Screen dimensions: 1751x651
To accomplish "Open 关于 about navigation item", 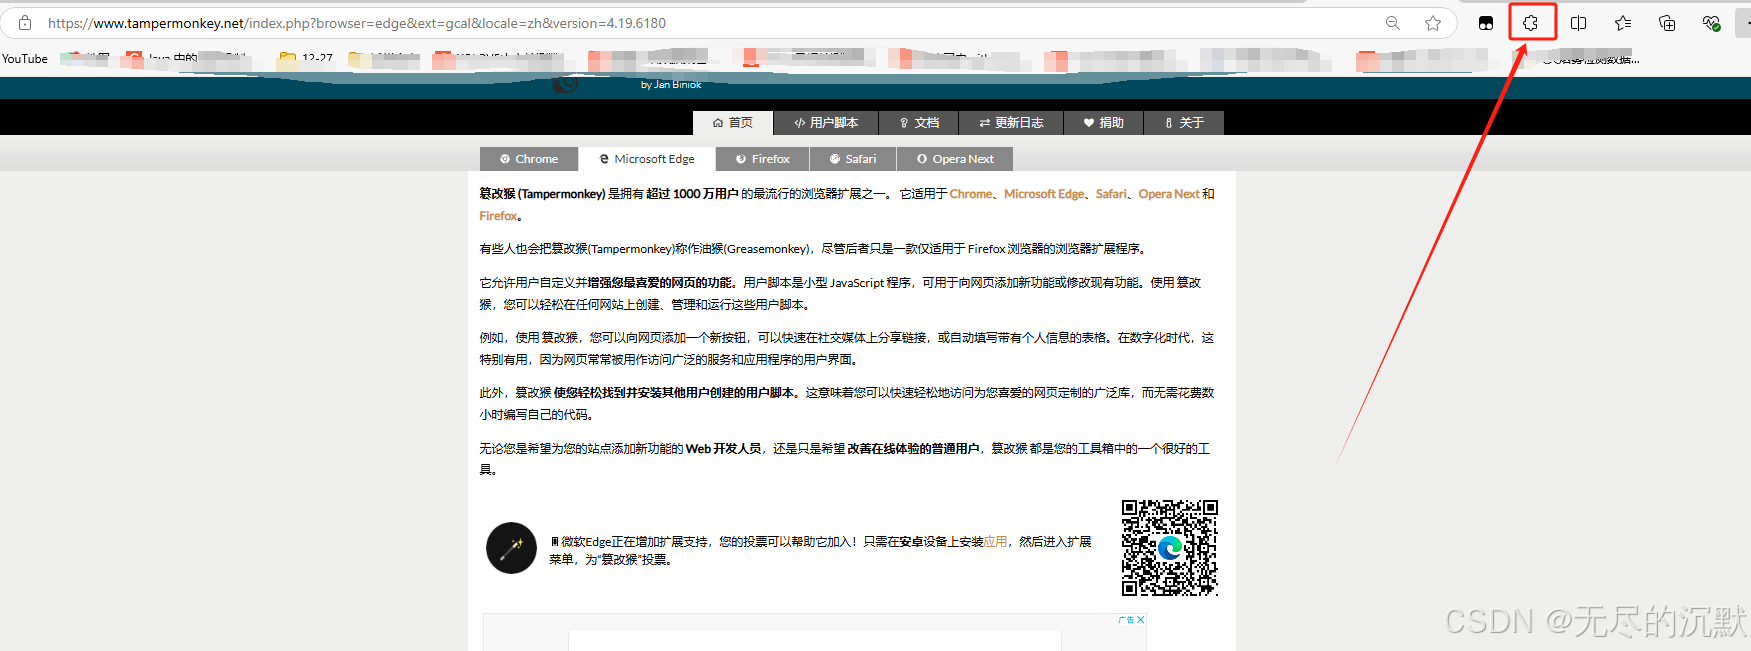I will [1184, 123].
